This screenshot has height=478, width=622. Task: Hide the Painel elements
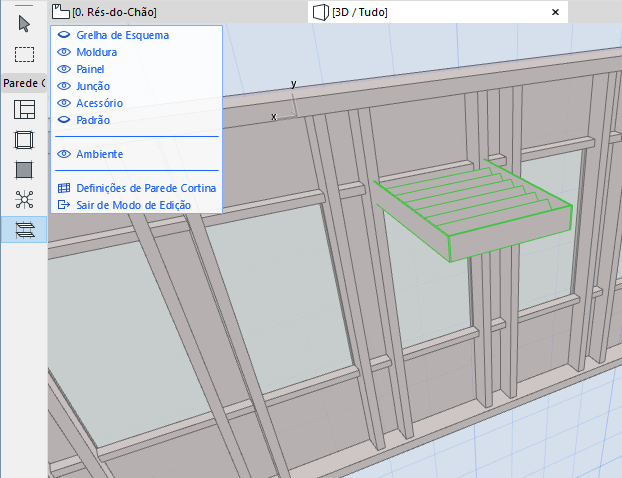[x=64, y=69]
